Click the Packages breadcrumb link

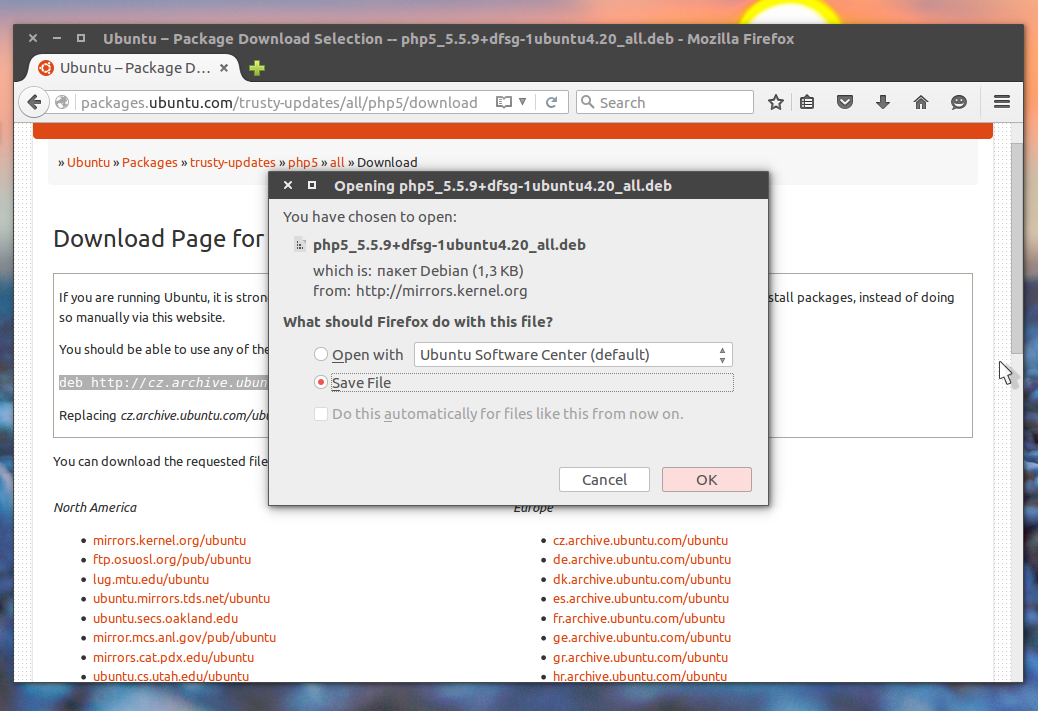(150, 162)
